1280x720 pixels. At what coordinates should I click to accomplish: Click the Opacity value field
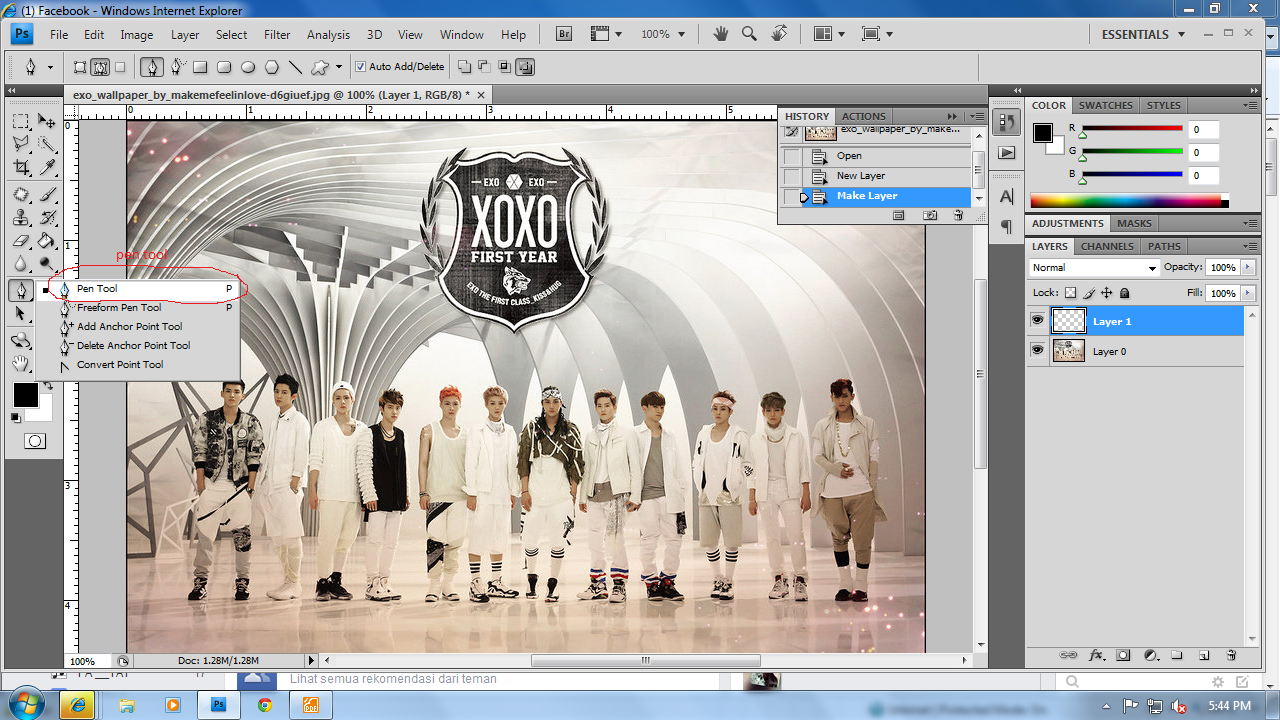1221,268
